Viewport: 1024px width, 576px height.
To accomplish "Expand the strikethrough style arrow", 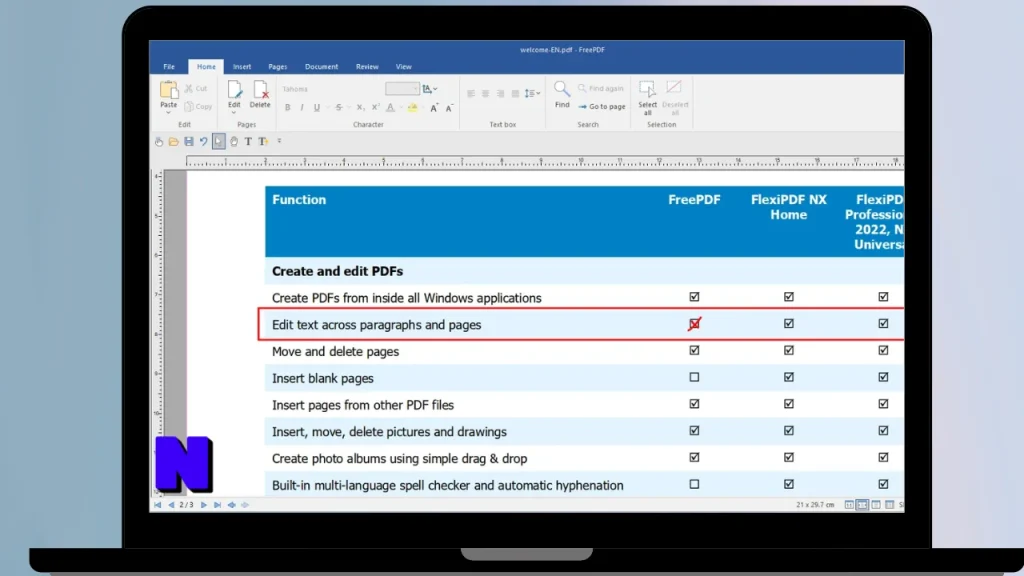I will pyautogui.click(x=349, y=108).
